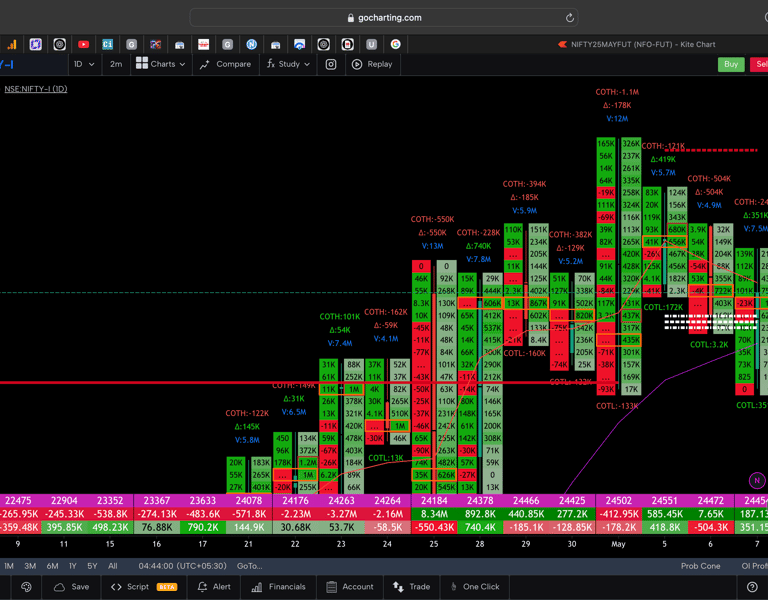Viewport: 768px width, 600px height.
Task: Click the Account clipboard icon
Action: pyautogui.click(x=332, y=587)
